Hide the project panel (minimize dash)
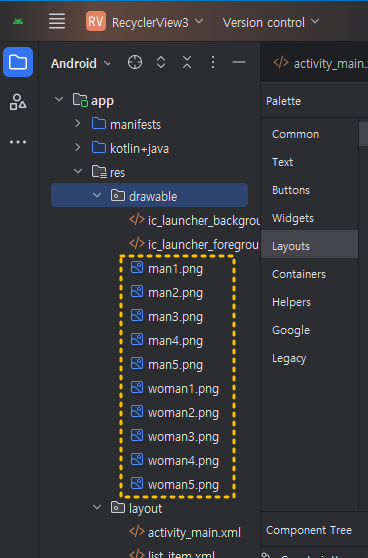The image size is (368, 558). [x=239, y=62]
